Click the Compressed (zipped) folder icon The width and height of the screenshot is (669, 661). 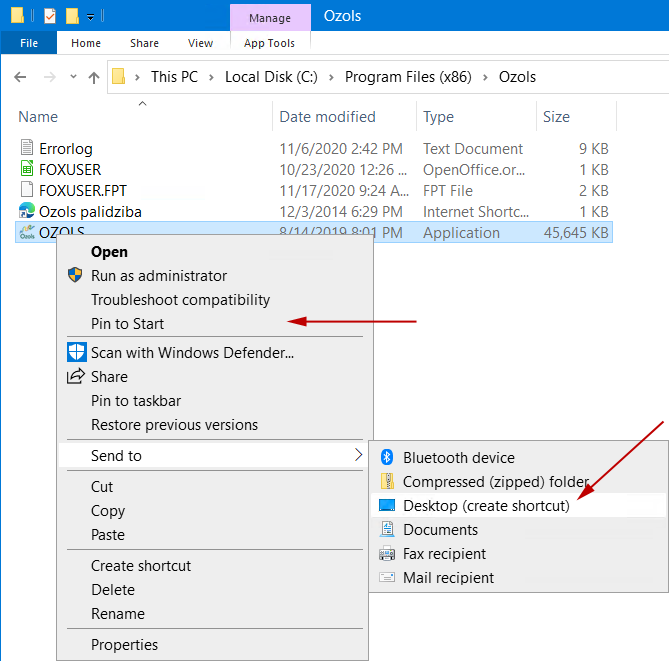coord(387,481)
